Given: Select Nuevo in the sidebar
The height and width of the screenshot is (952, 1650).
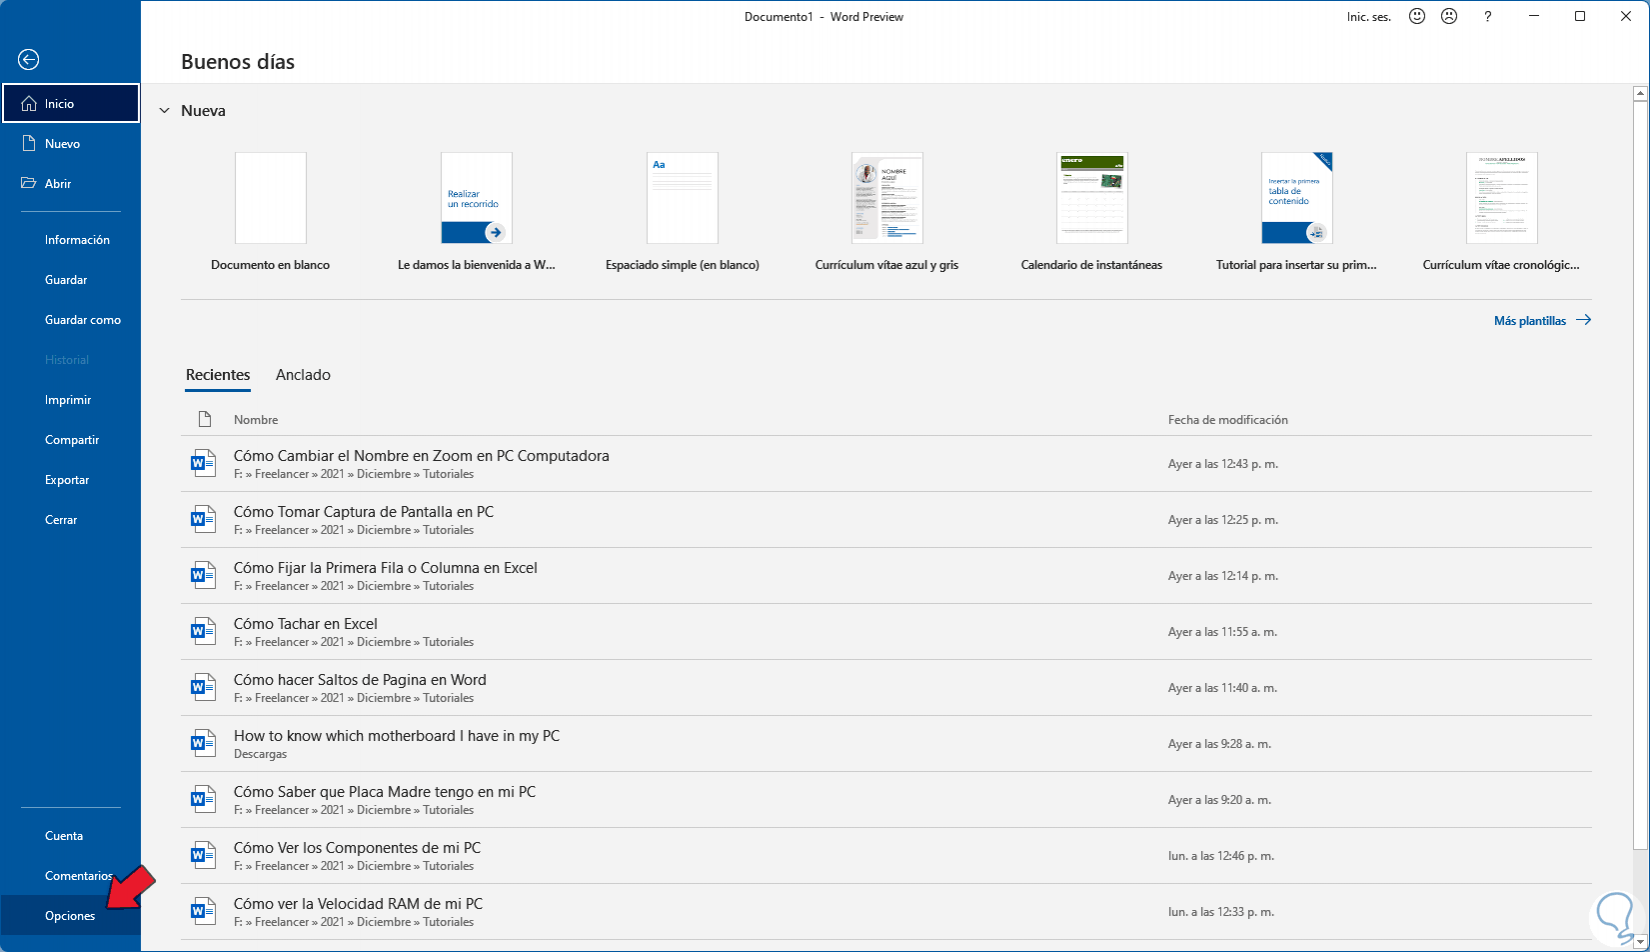Looking at the screenshot, I should tap(71, 143).
